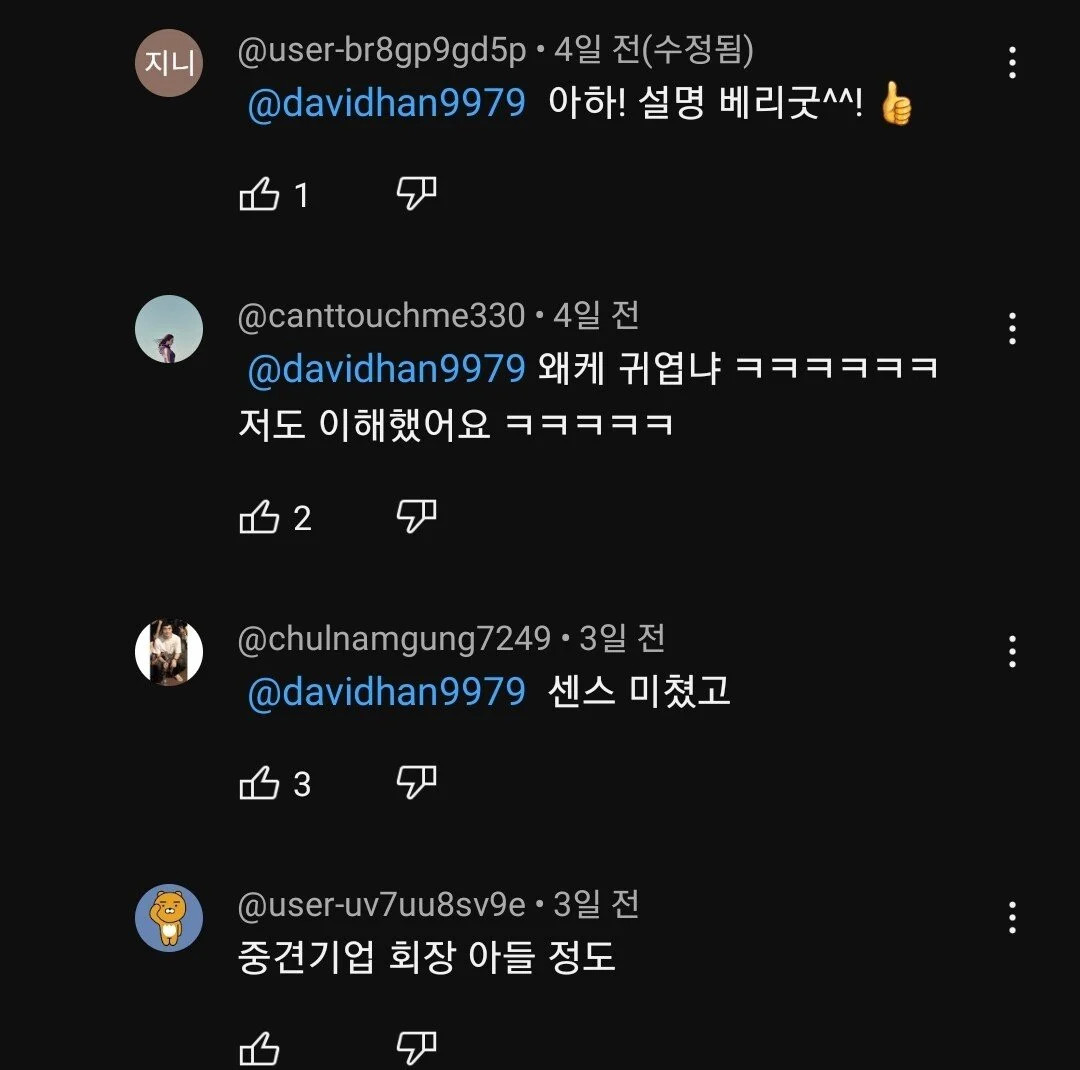Open options for @chulnamgung7249's comment
The height and width of the screenshot is (1070, 1080).
(1012, 650)
